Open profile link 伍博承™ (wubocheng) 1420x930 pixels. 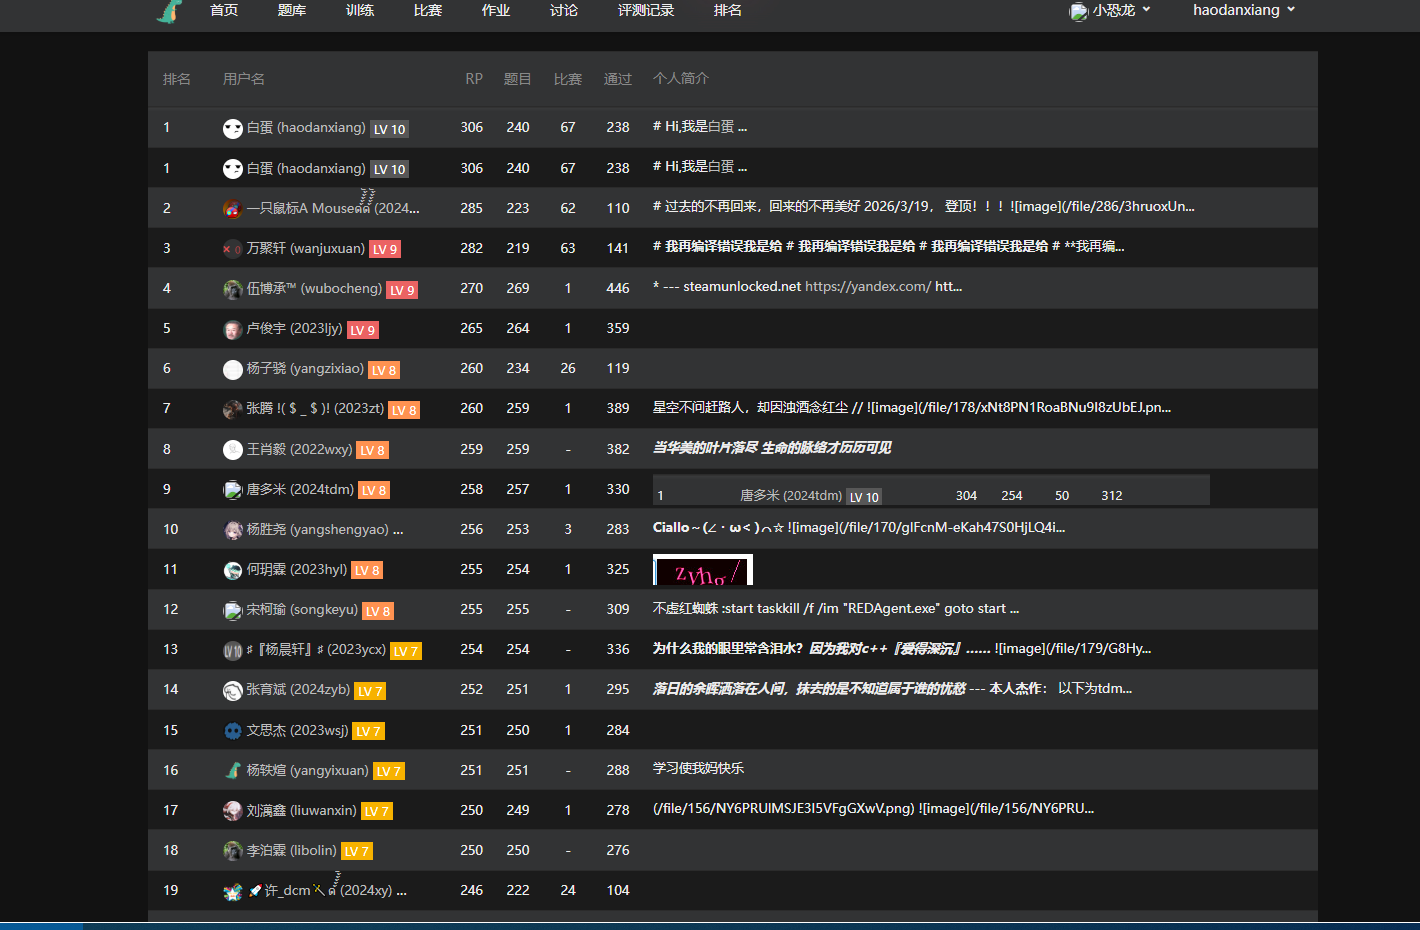tap(314, 288)
